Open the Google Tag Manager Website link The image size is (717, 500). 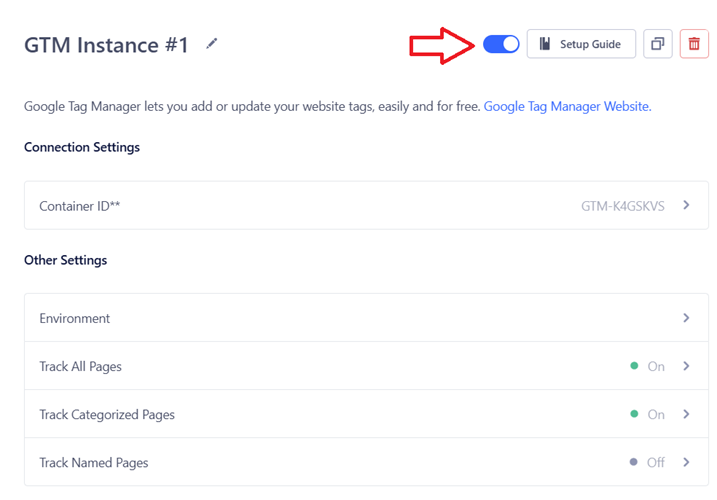click(567, 107)
